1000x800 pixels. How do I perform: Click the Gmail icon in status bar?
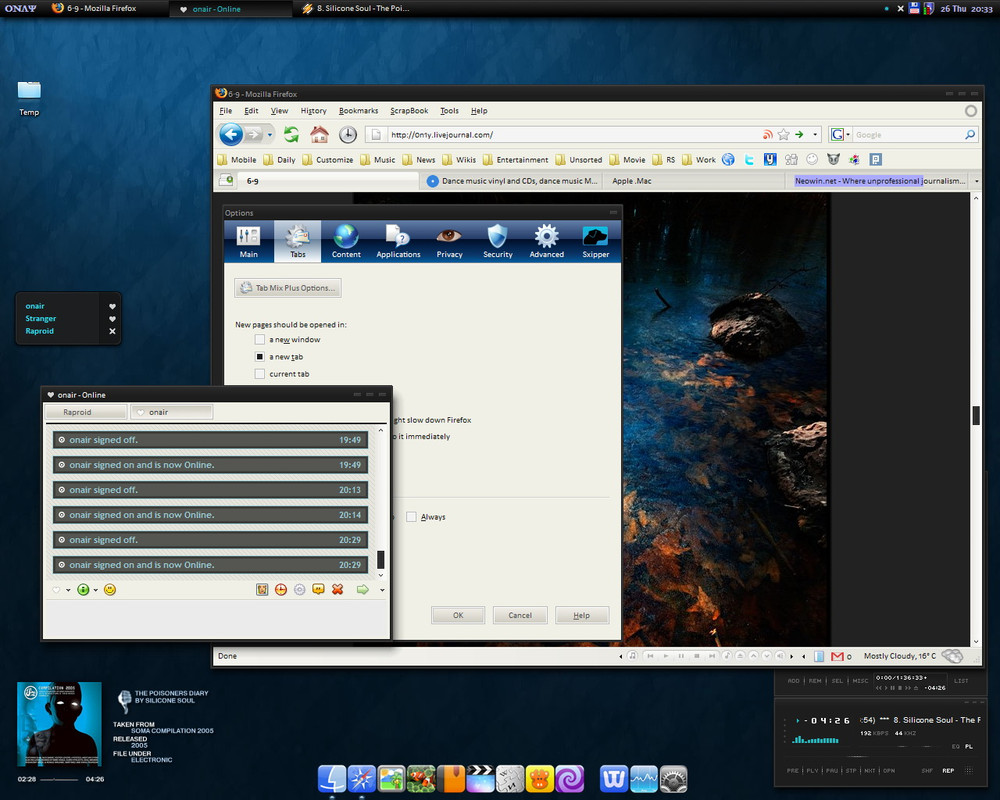(837, 656)
